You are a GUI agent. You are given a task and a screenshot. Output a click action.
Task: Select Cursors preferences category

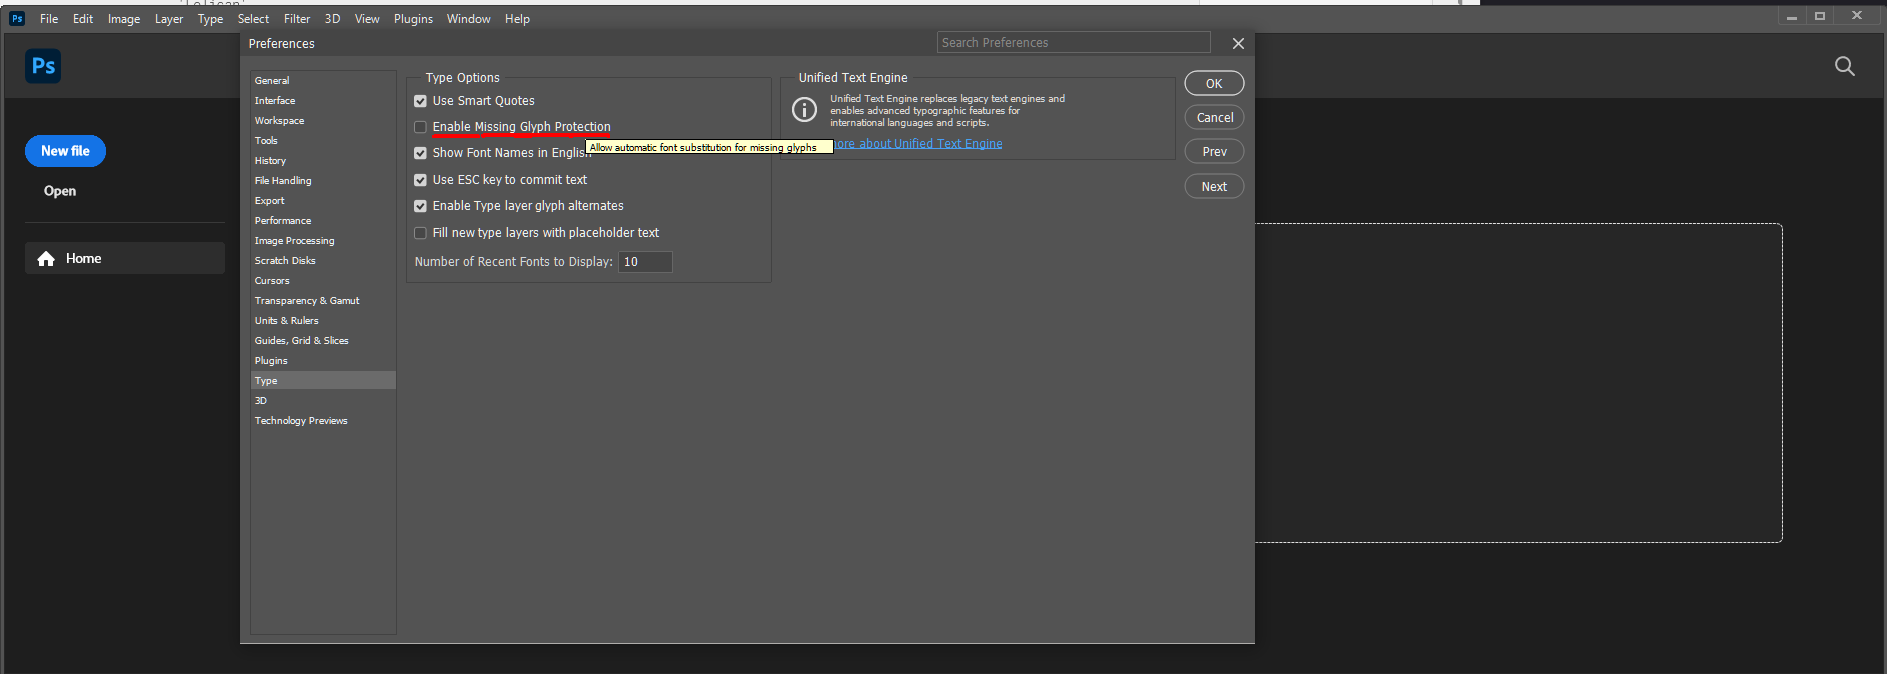click(x=323, y=281)
